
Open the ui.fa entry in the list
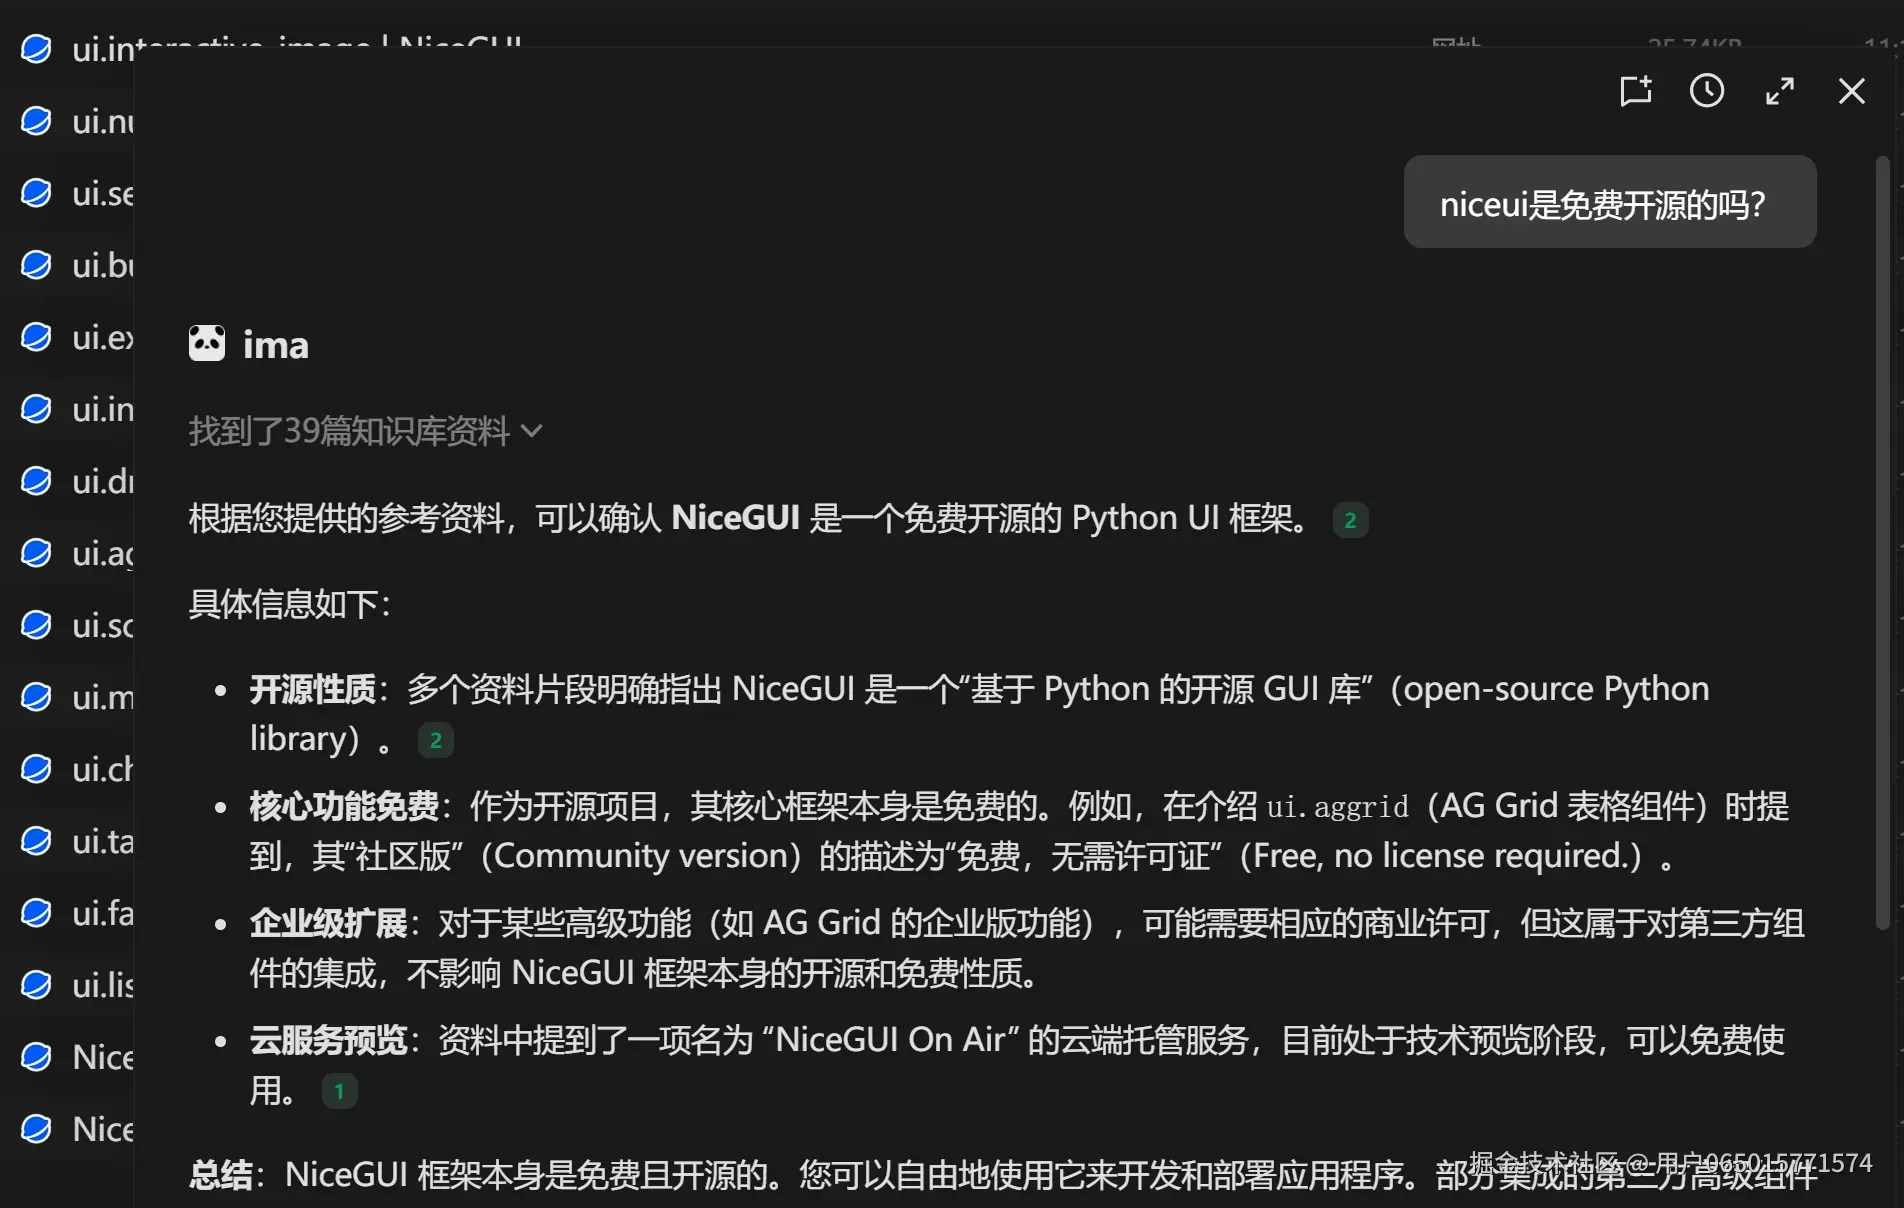tap(103, 913)
